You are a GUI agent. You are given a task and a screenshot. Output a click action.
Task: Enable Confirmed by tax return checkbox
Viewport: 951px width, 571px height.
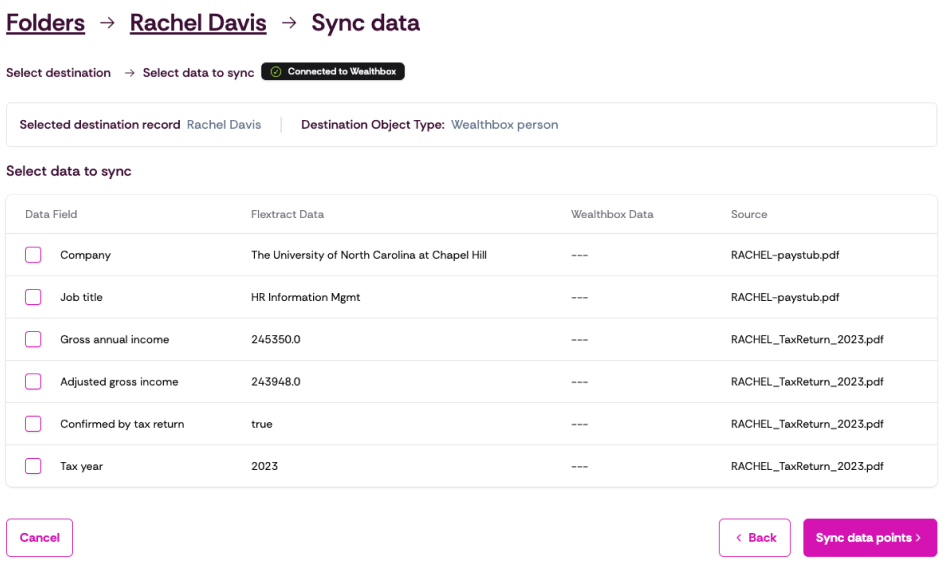coord(33,424)
